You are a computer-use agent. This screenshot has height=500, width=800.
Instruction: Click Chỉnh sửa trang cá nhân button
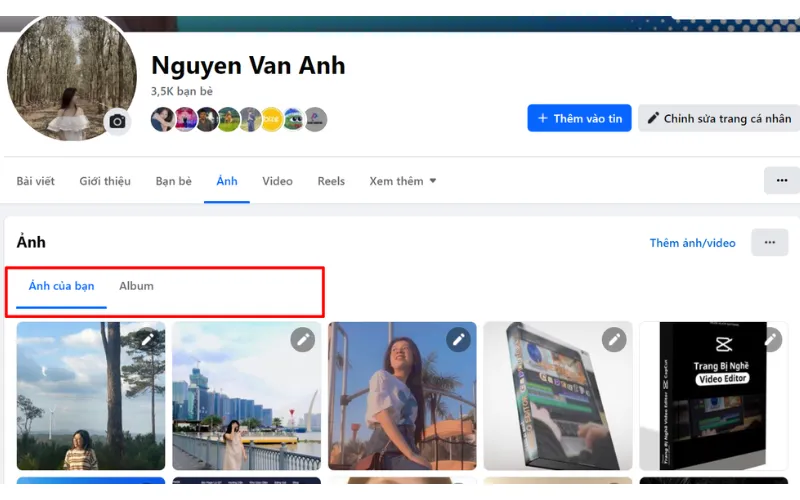pos(719,118)
